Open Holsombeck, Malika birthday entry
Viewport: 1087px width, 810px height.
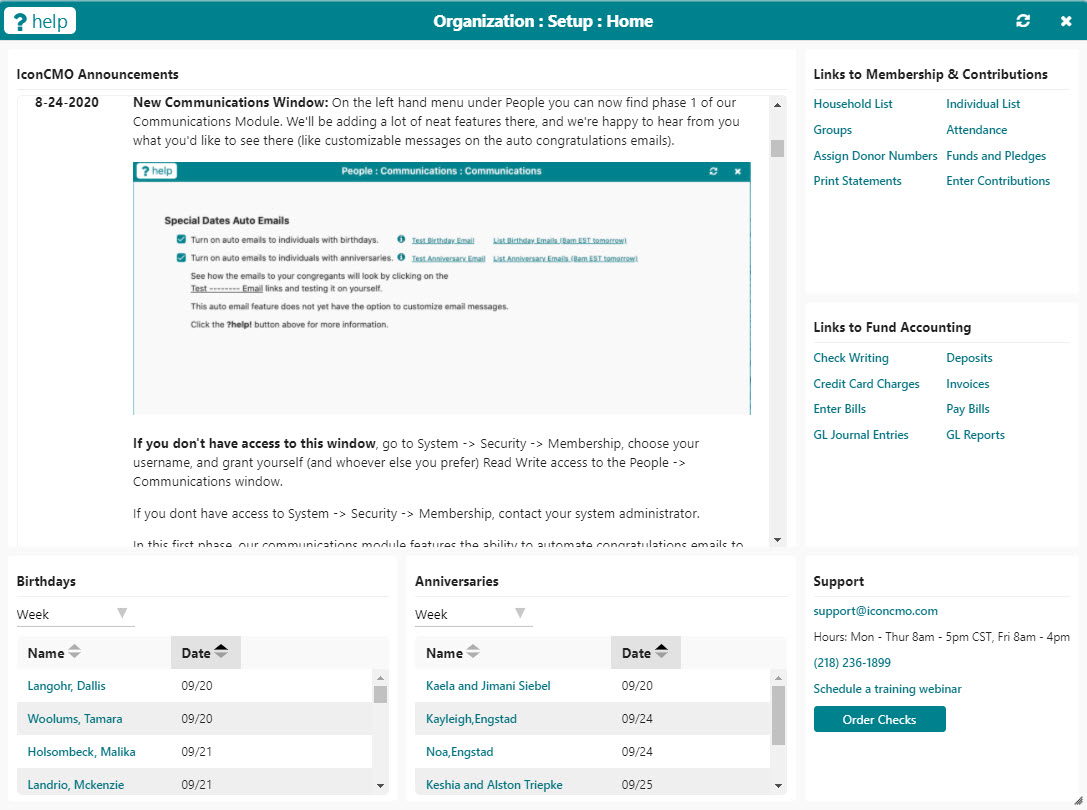pyautogui.click(x=82, y=752)
